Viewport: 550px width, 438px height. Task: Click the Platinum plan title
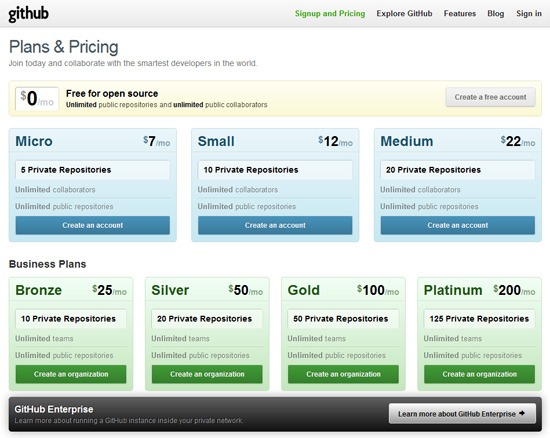click(453, 290)
